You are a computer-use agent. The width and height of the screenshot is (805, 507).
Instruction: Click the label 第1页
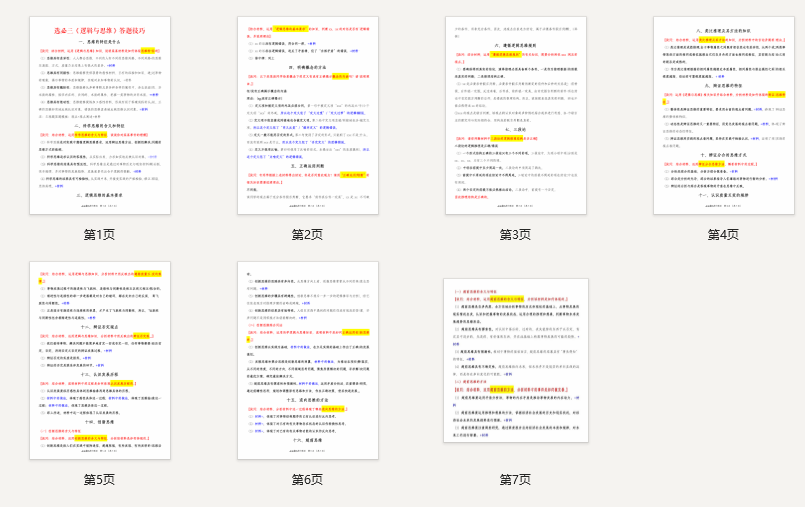tap(100, 235)
